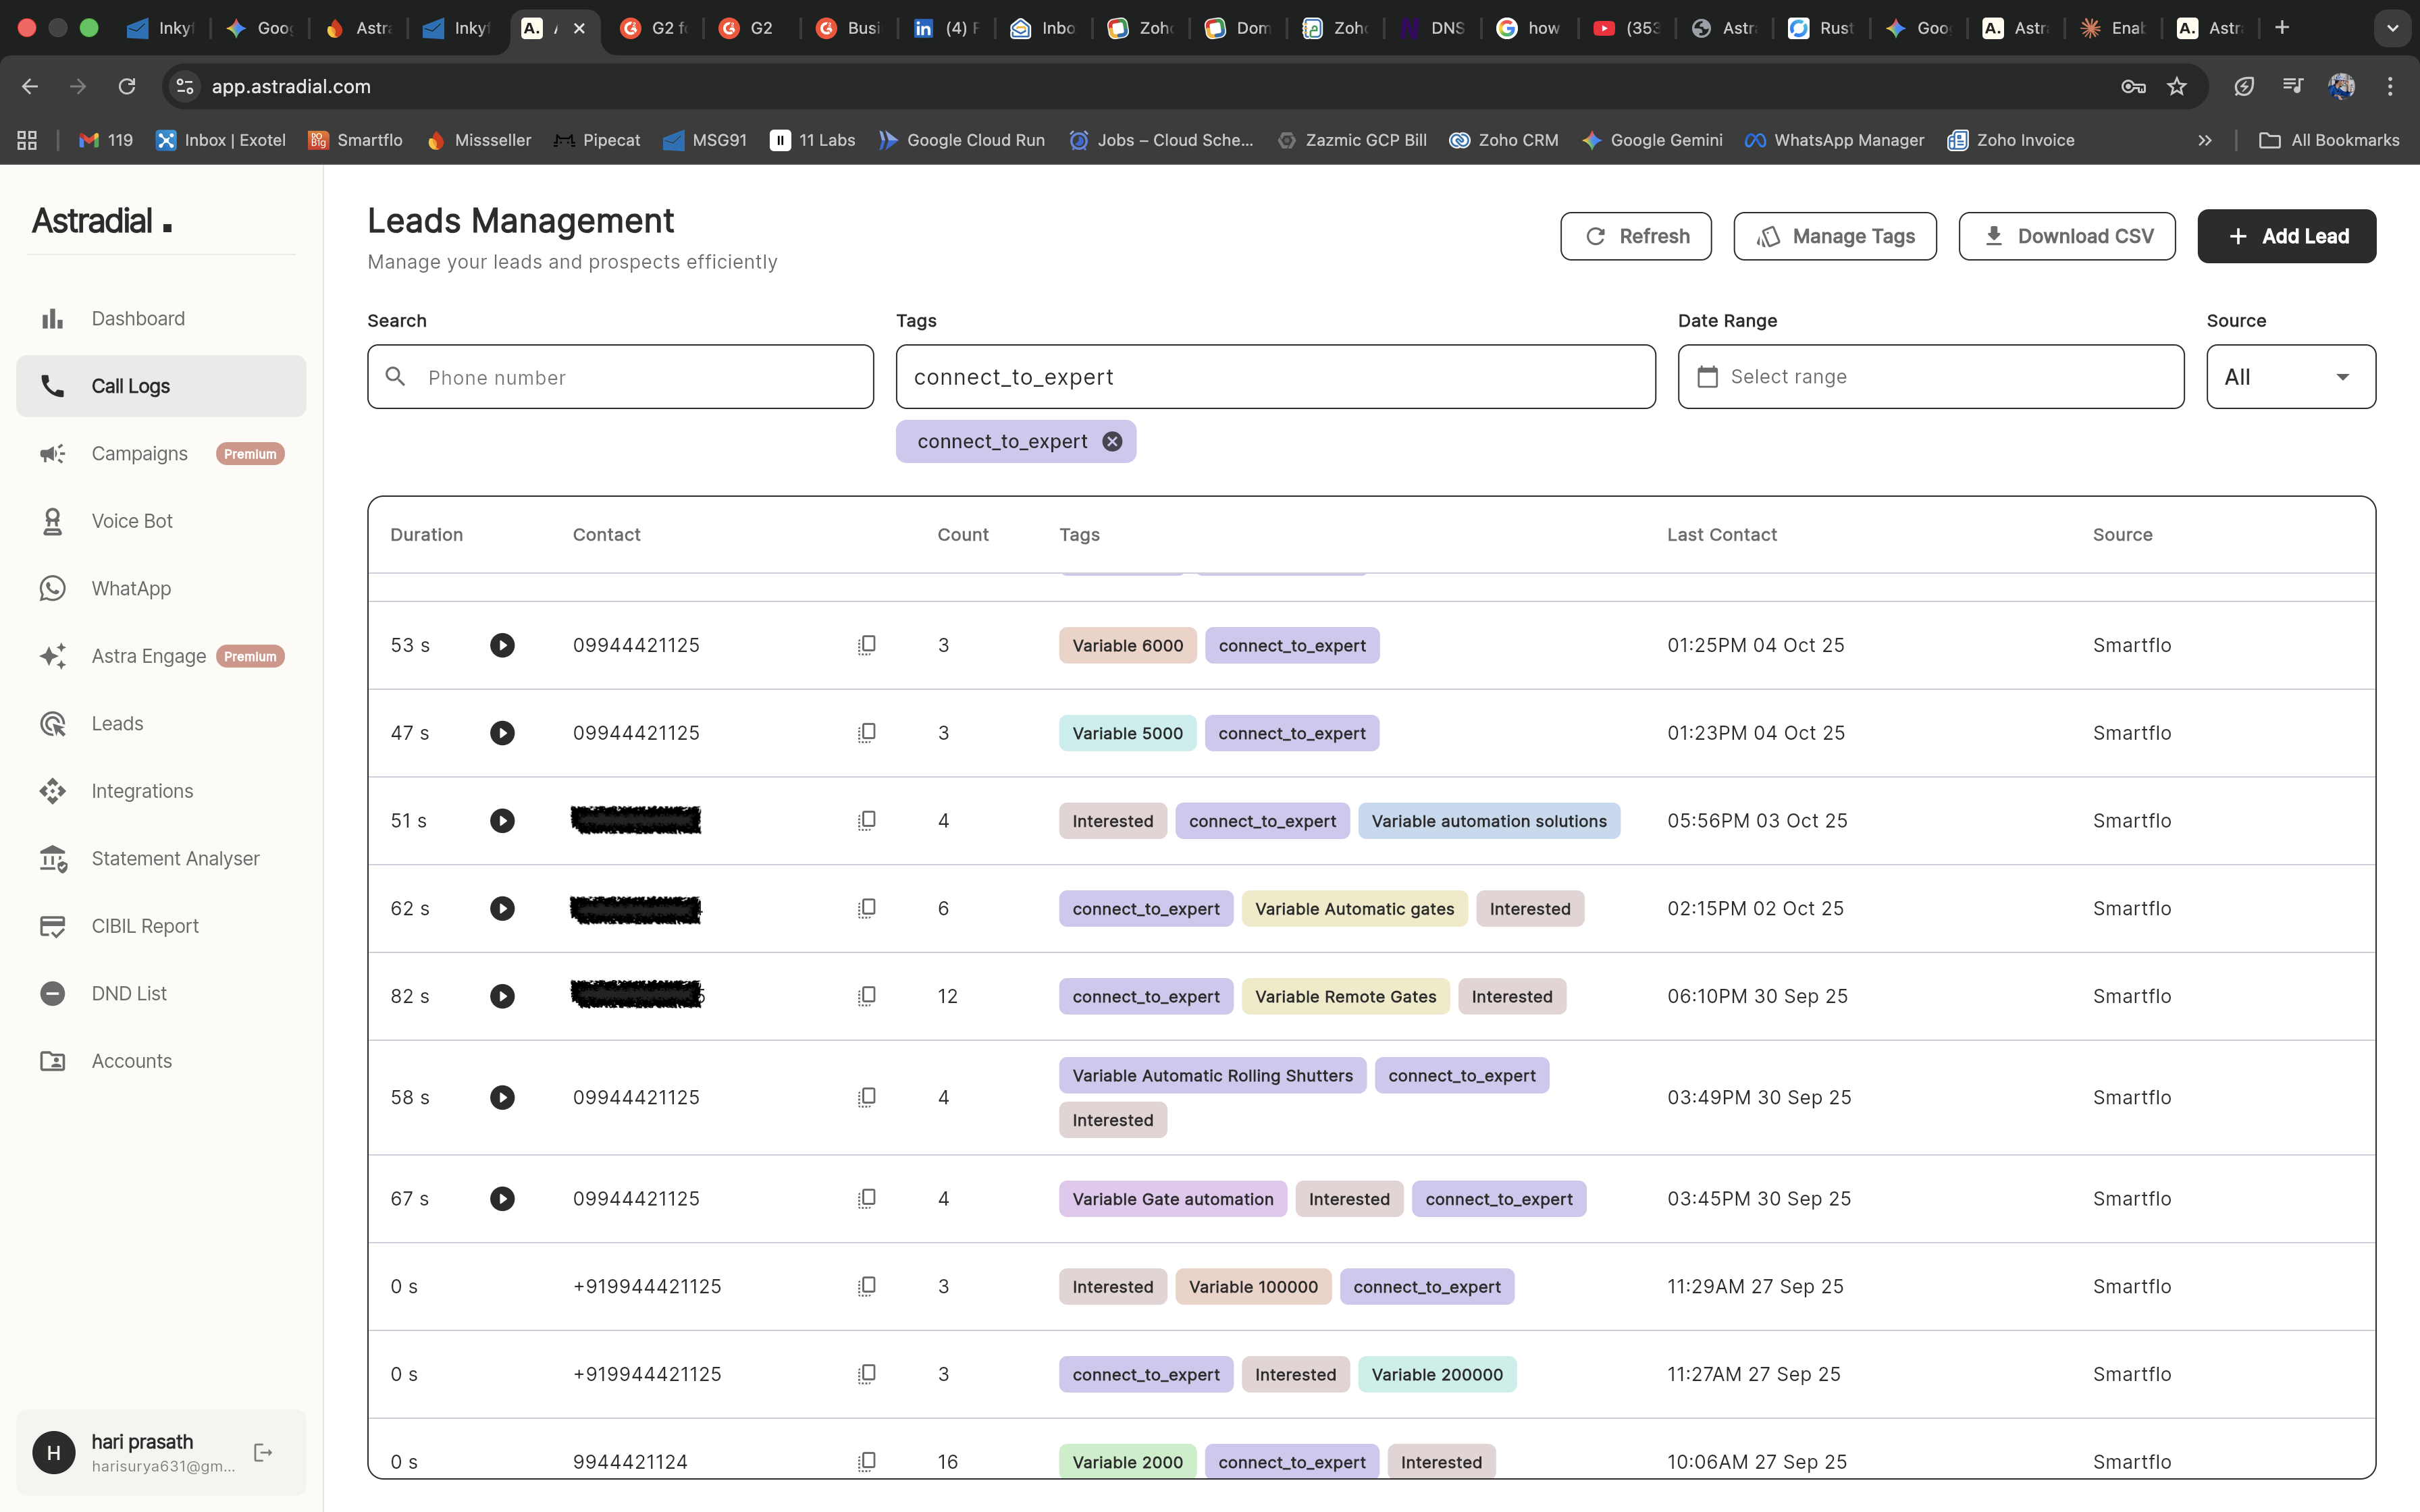Viewport: 2420px width, 1512px height.
Task: Go to the DND List page
Action: 129,993
